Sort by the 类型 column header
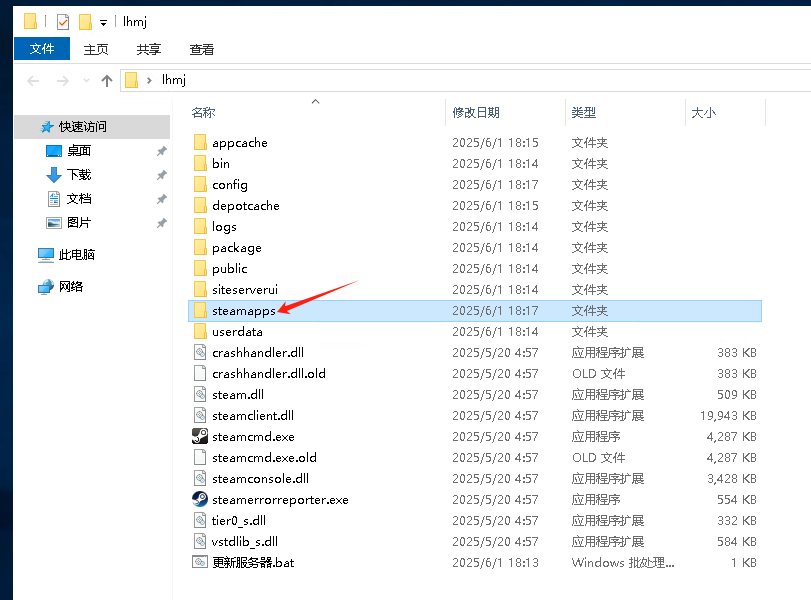 tap(583, 112)
